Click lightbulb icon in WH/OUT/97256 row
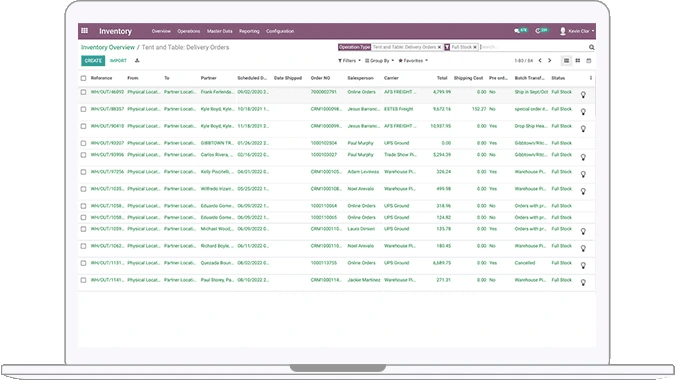The height and width of the screenshot is (380, 675). coord(583,174)
